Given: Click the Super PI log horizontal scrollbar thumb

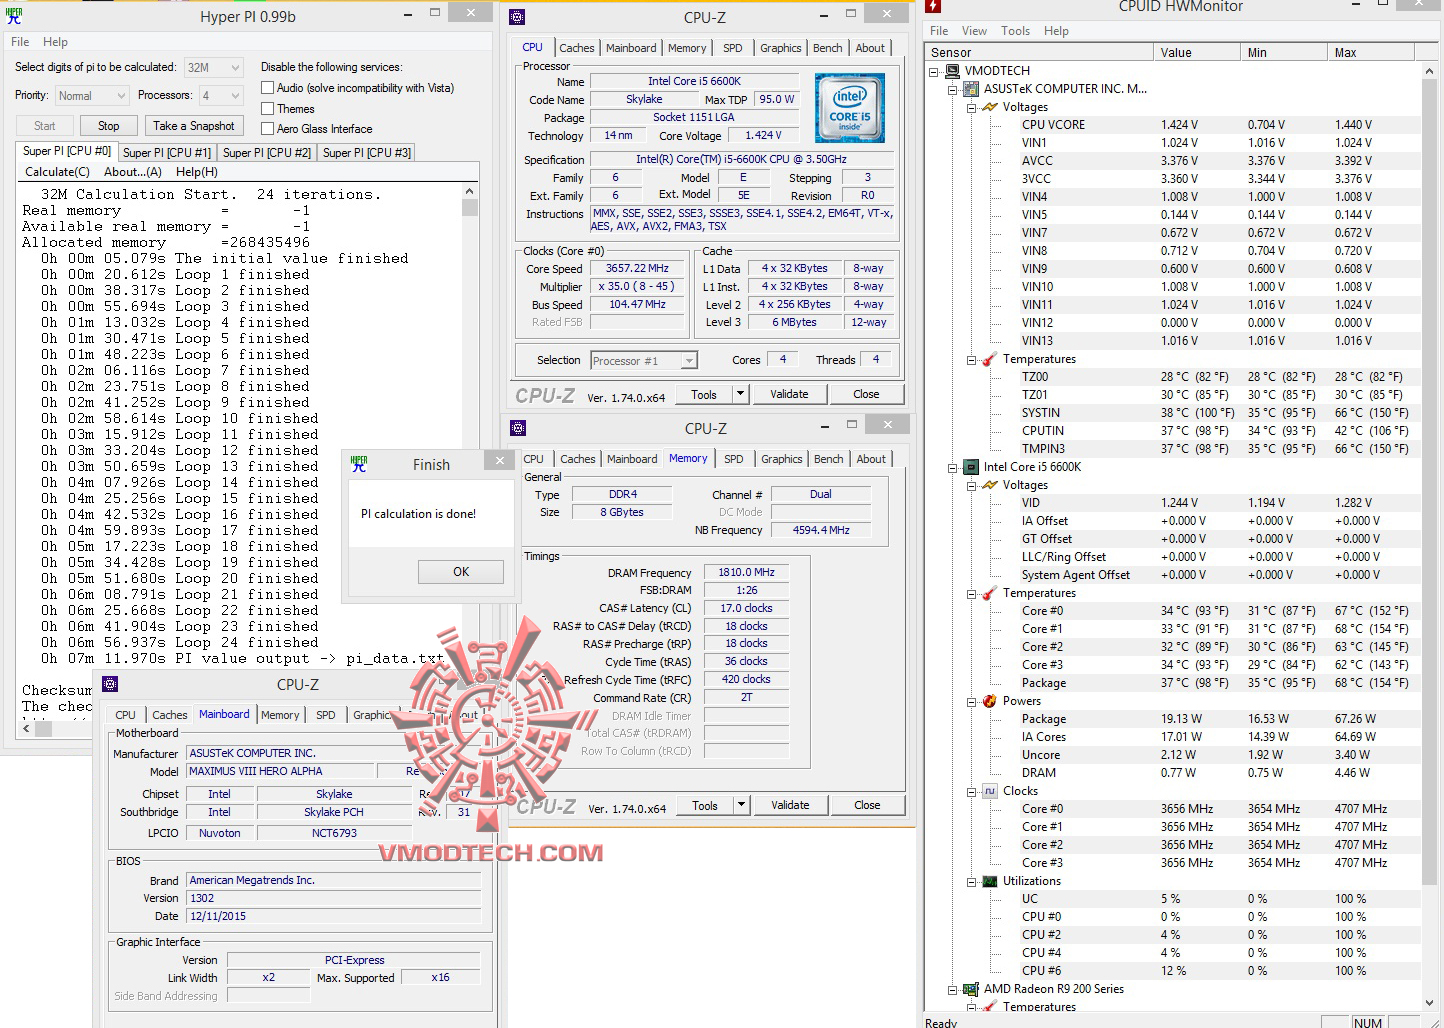Looking at the screenshot, I should [x=44, y=729].
